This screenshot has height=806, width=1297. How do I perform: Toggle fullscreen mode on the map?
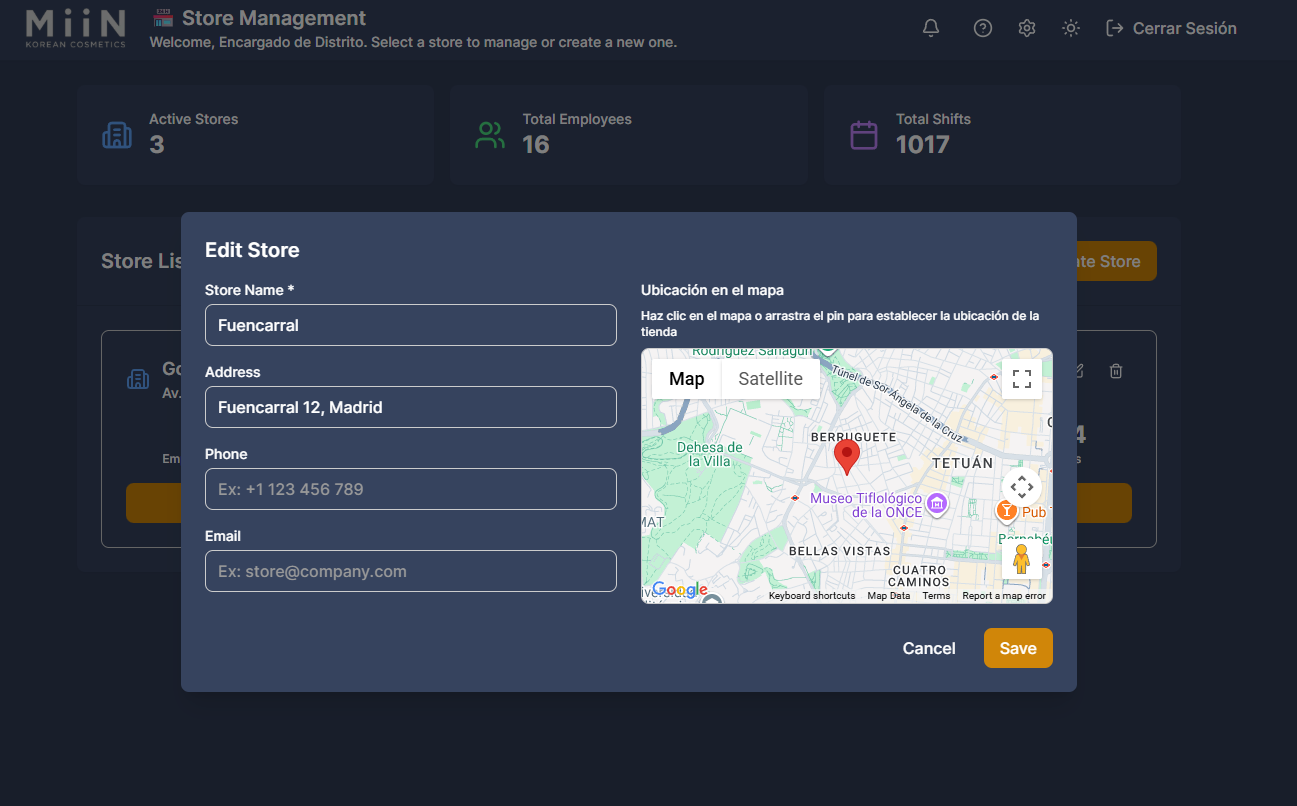tap(1021, 378)
